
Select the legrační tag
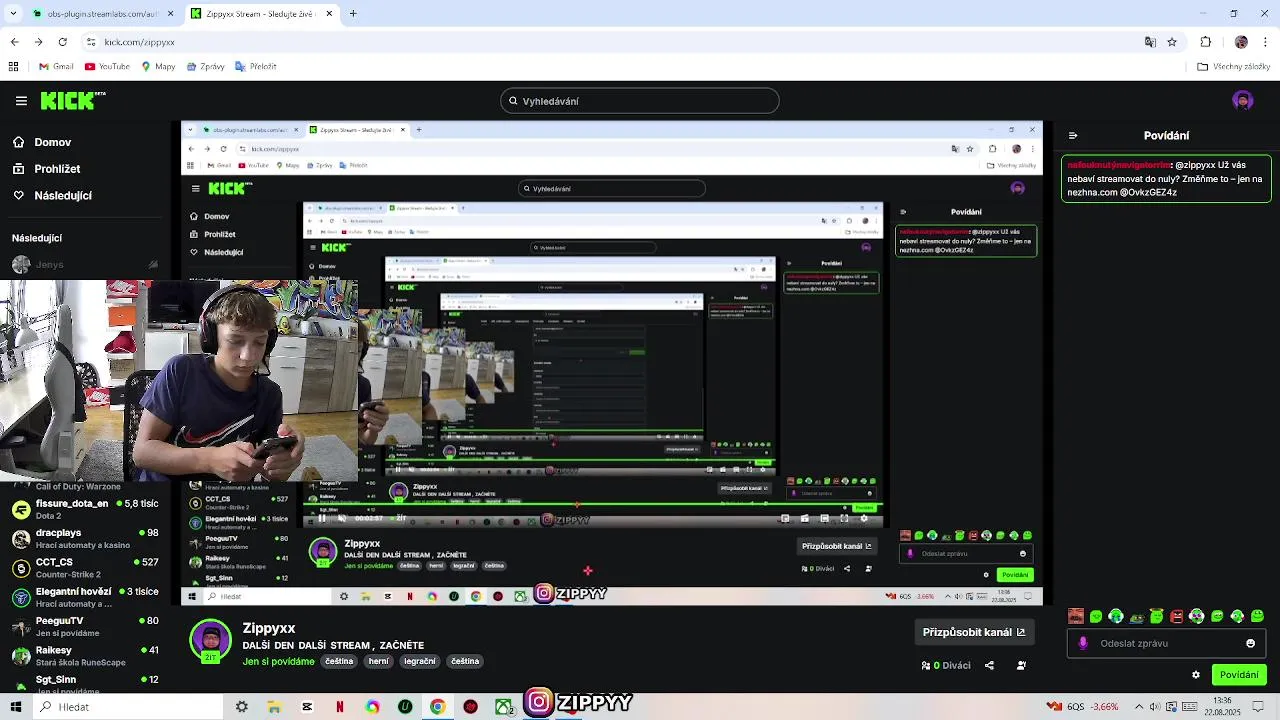click(x=419, y=661)
